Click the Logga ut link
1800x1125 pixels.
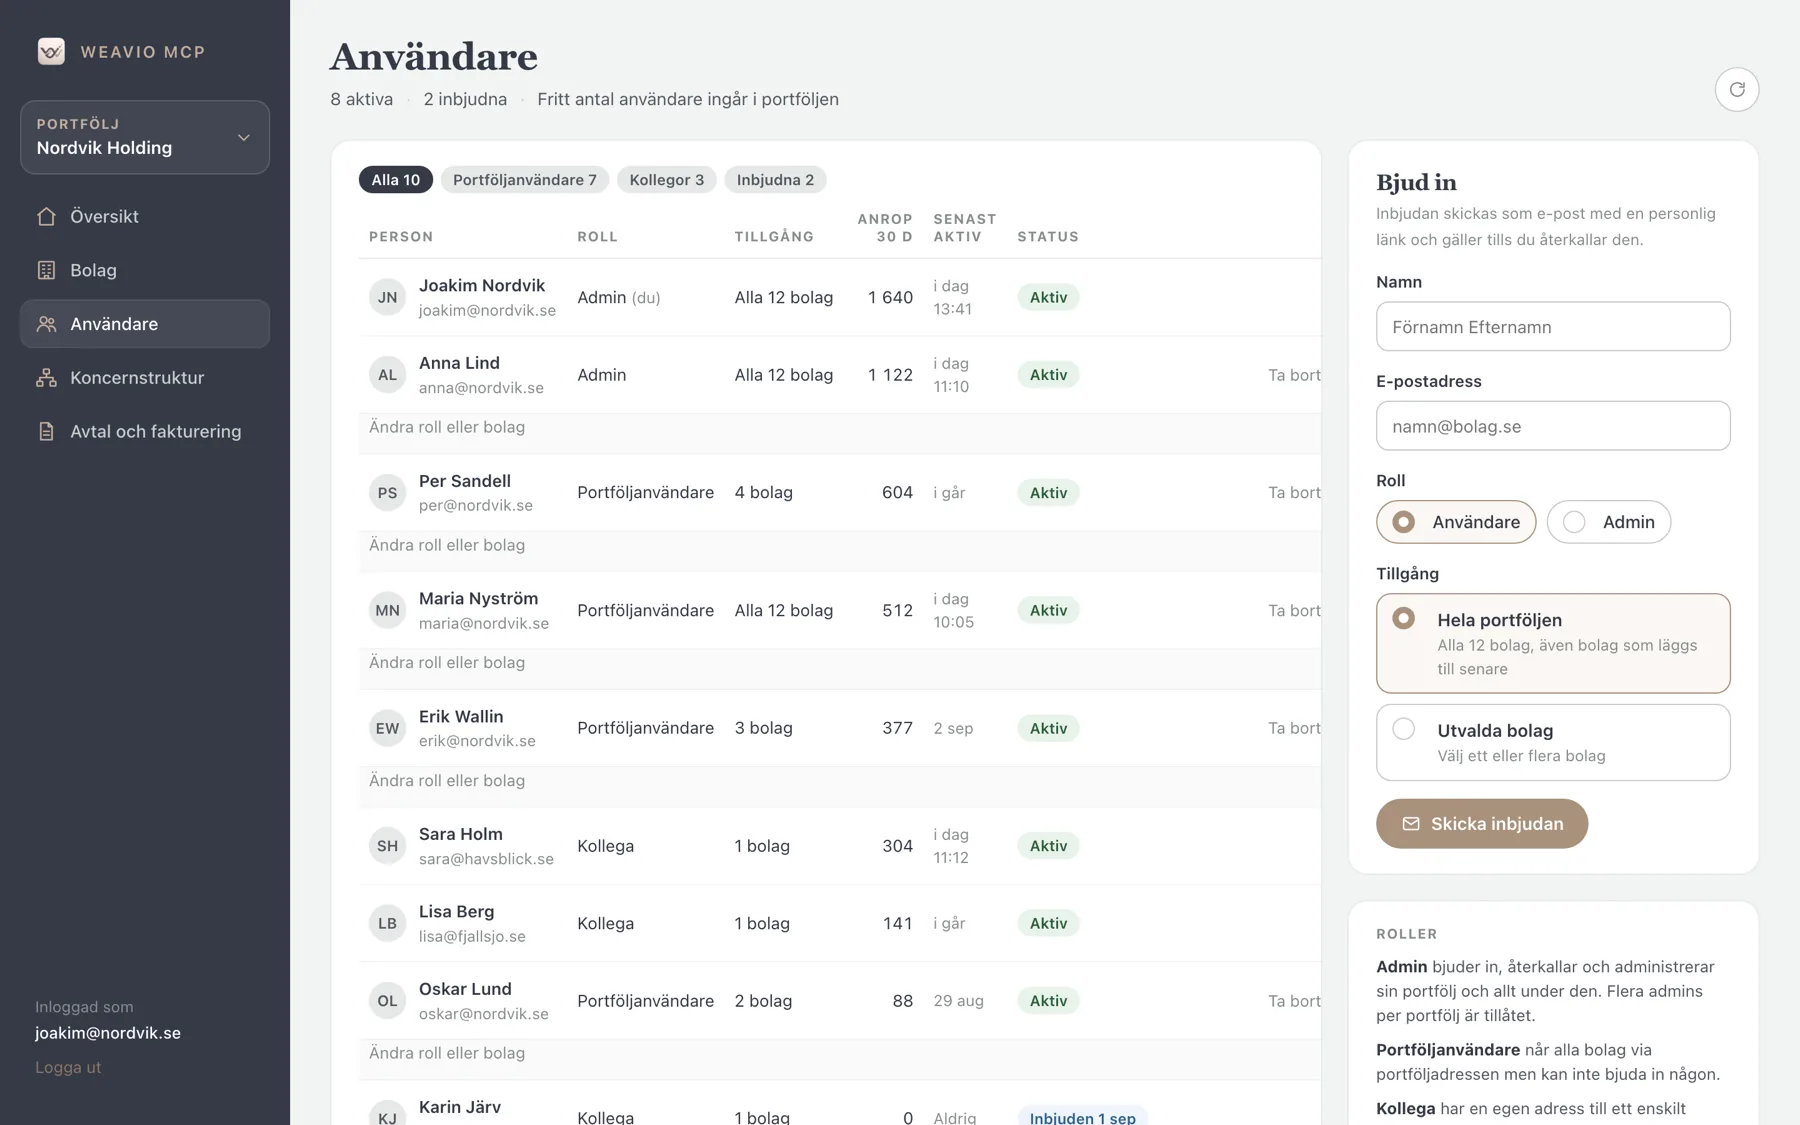point(68,1067)
